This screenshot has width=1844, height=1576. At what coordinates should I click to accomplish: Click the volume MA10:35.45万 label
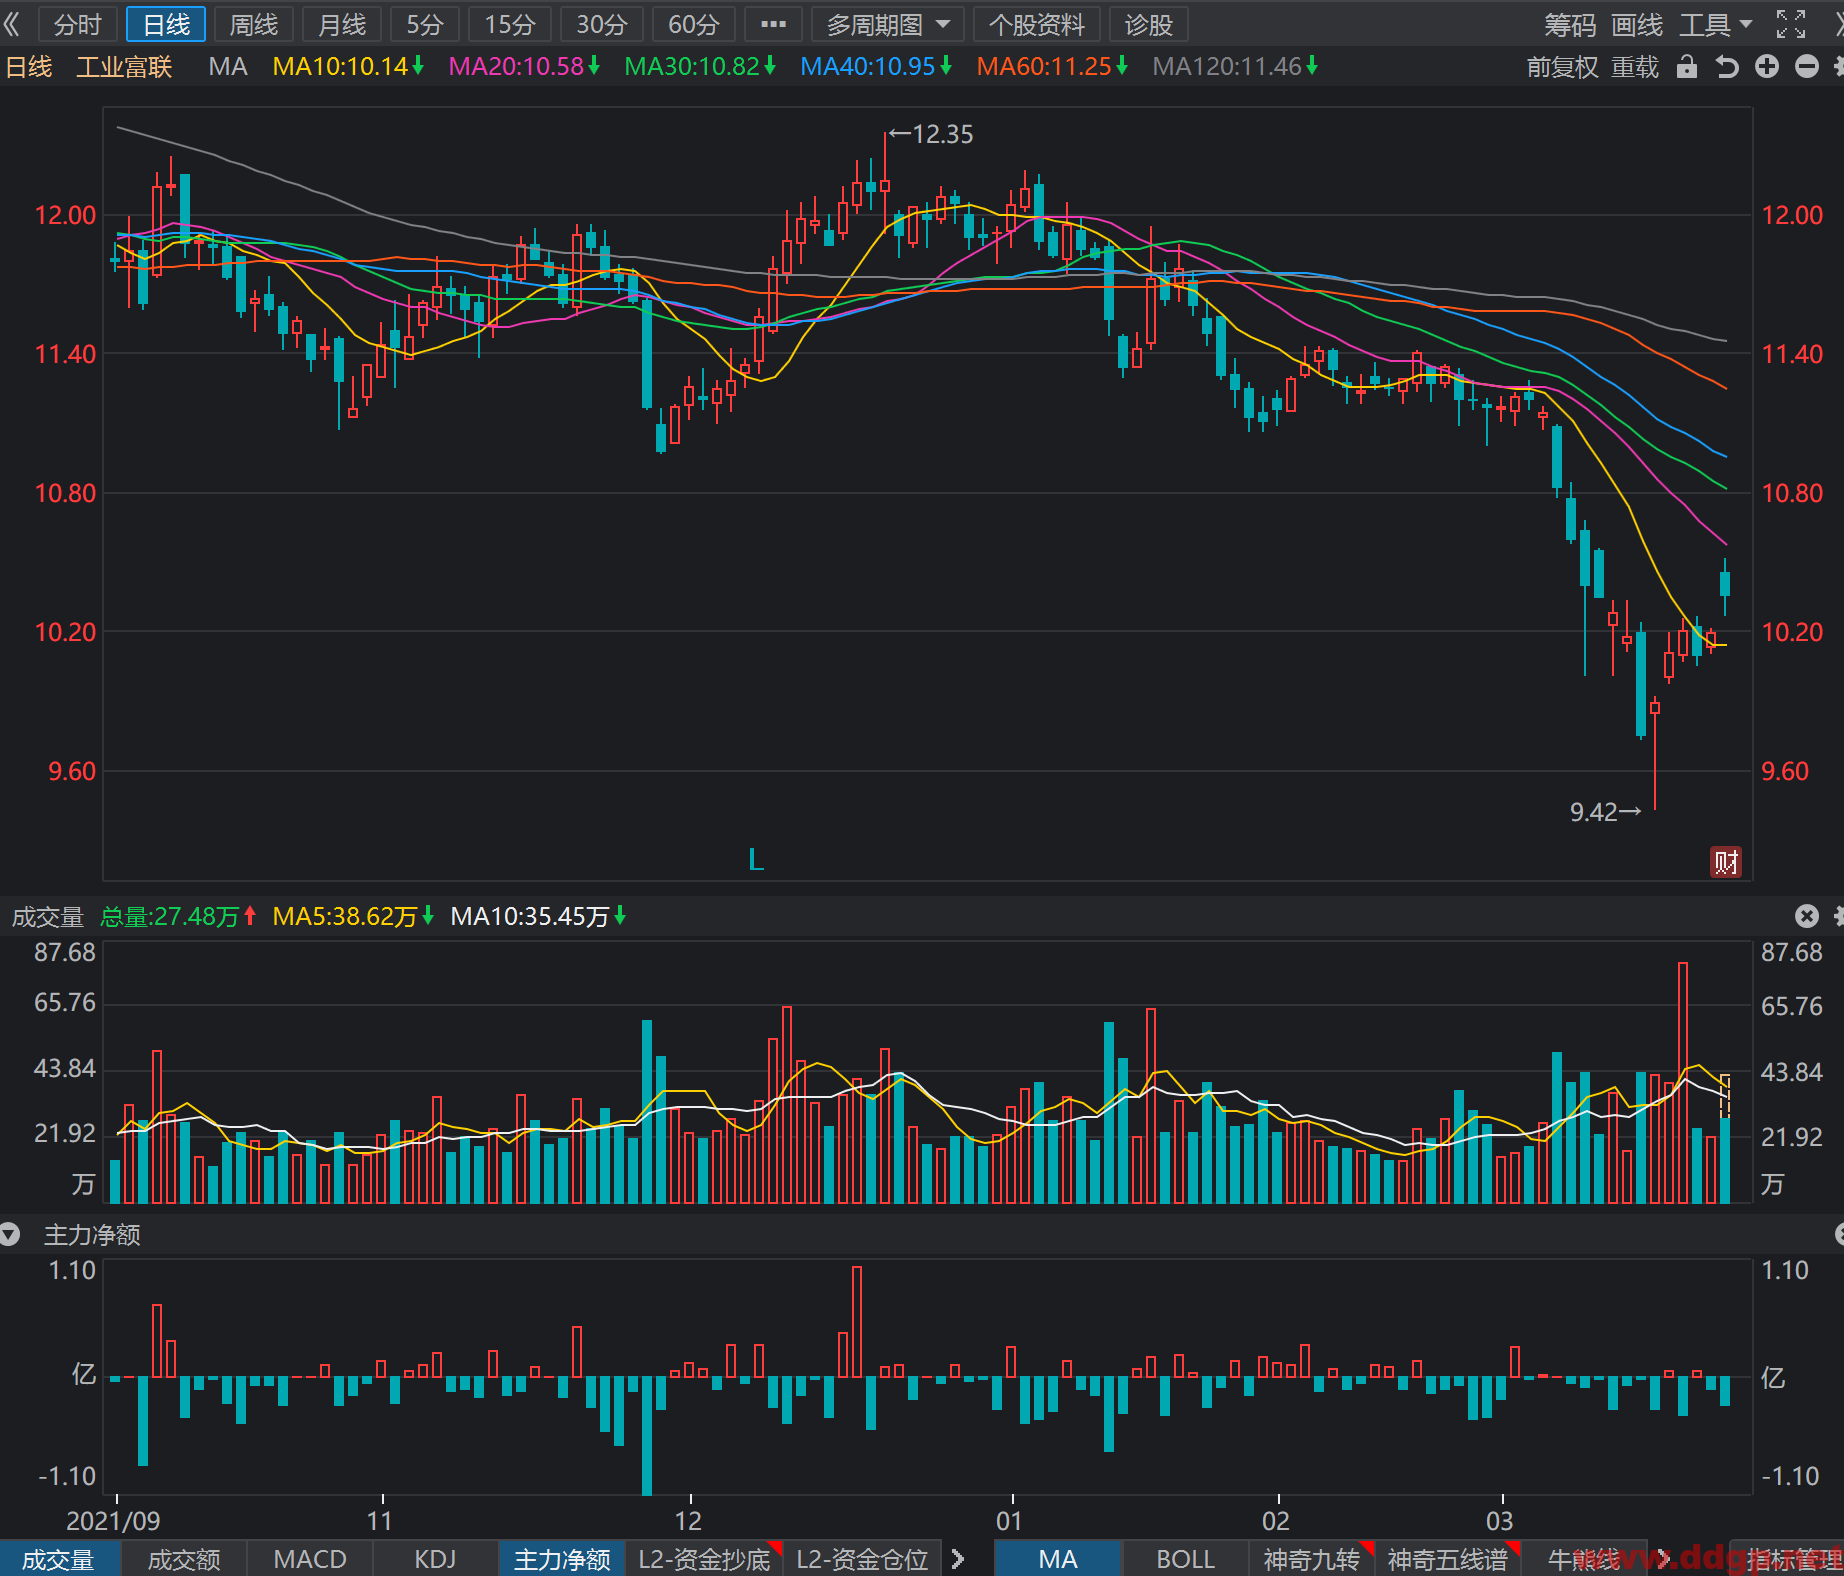[538, 916]
